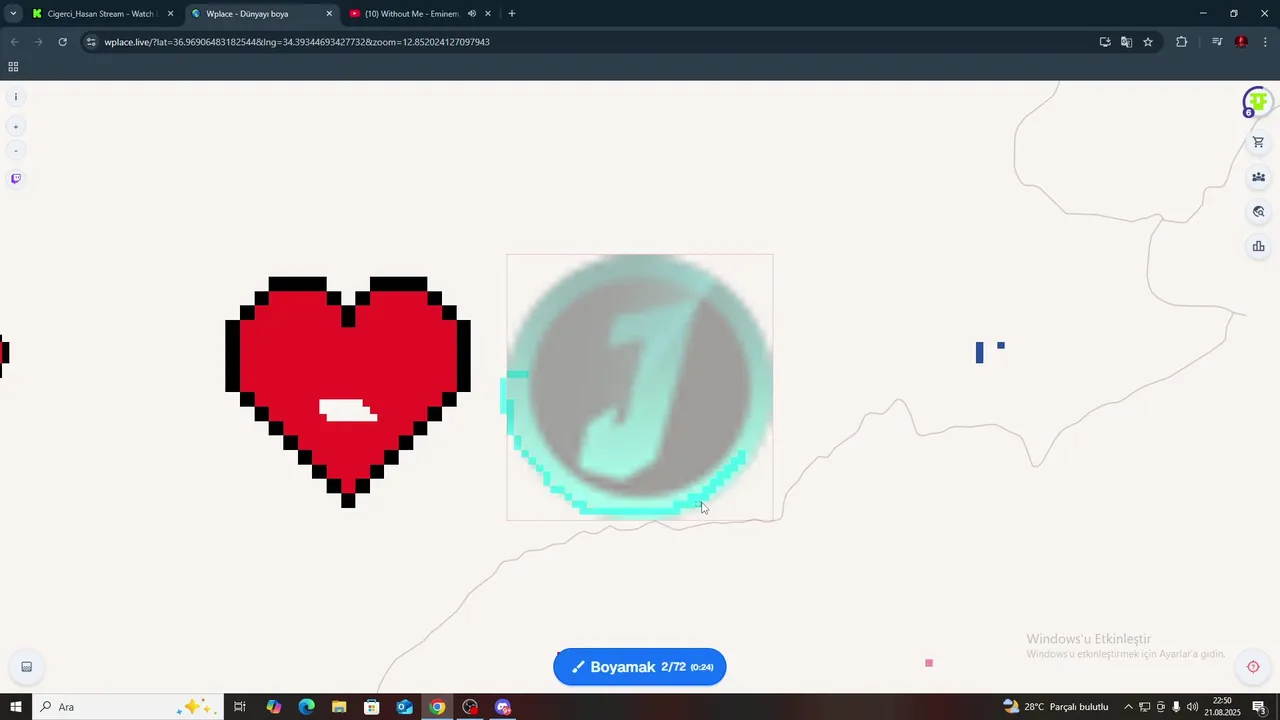Open the weather widget 28°C Parçalı bulutlu
The width and height of the screenshot is (1280, 720).
pos(1056,707)
